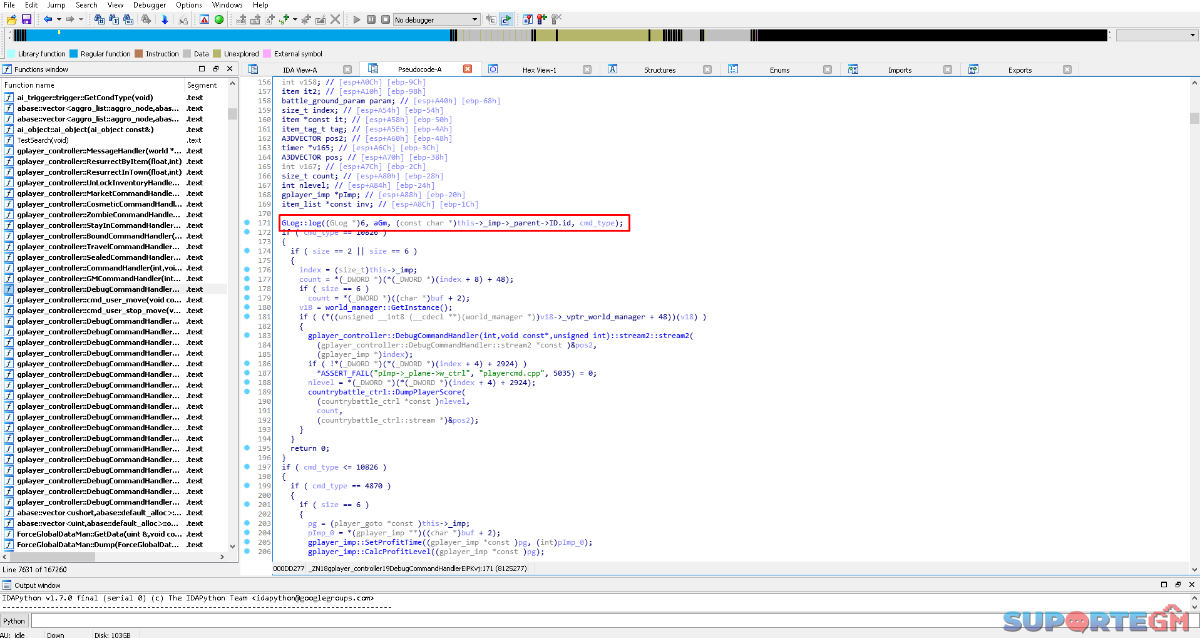The width and height of the screenshot is (1200, 638).
Task: Close the Hex View-1 tab
Action: (587, 70)
